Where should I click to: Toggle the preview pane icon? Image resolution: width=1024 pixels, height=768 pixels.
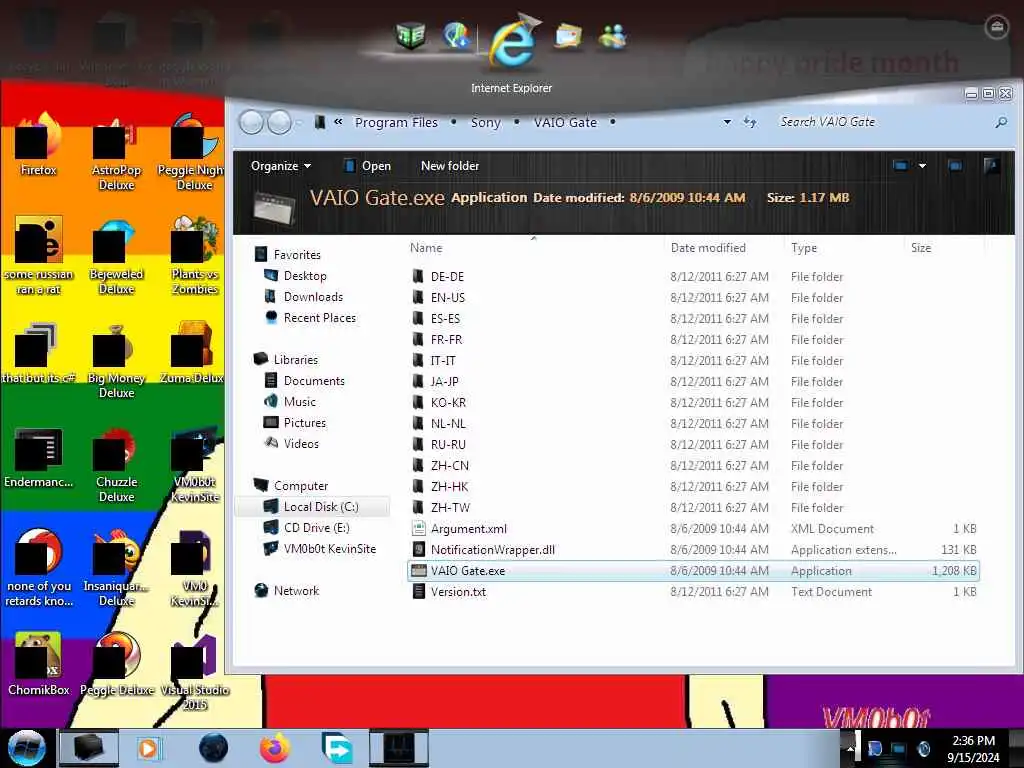[955, 166]
